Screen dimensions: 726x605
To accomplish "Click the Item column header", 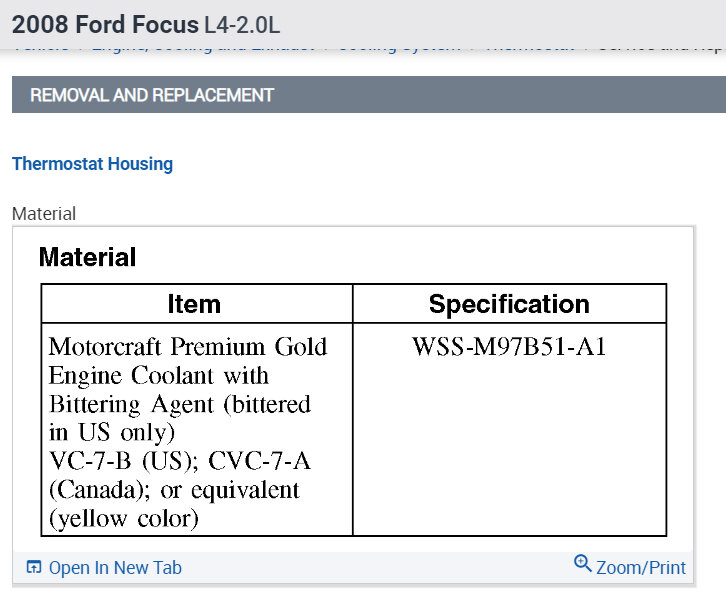I will click(x=194, y=304).
